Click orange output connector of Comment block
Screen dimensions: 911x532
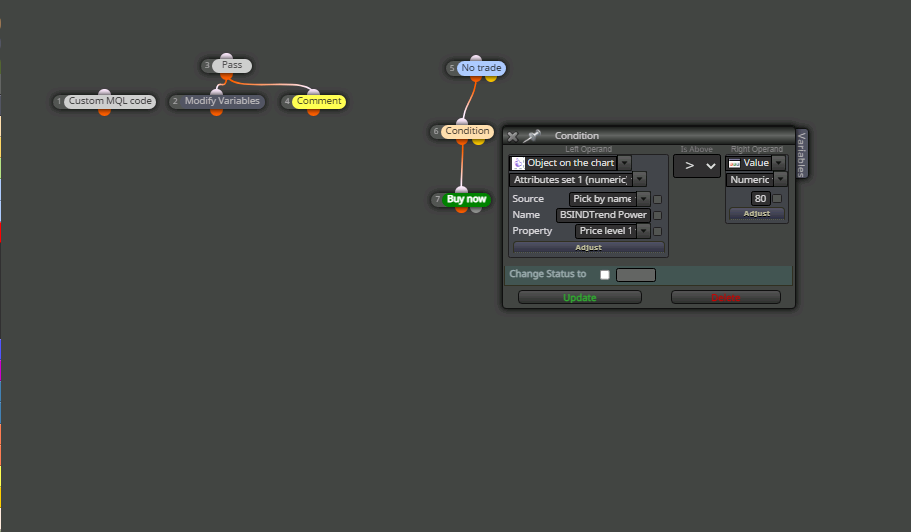[x=313, y=111]
